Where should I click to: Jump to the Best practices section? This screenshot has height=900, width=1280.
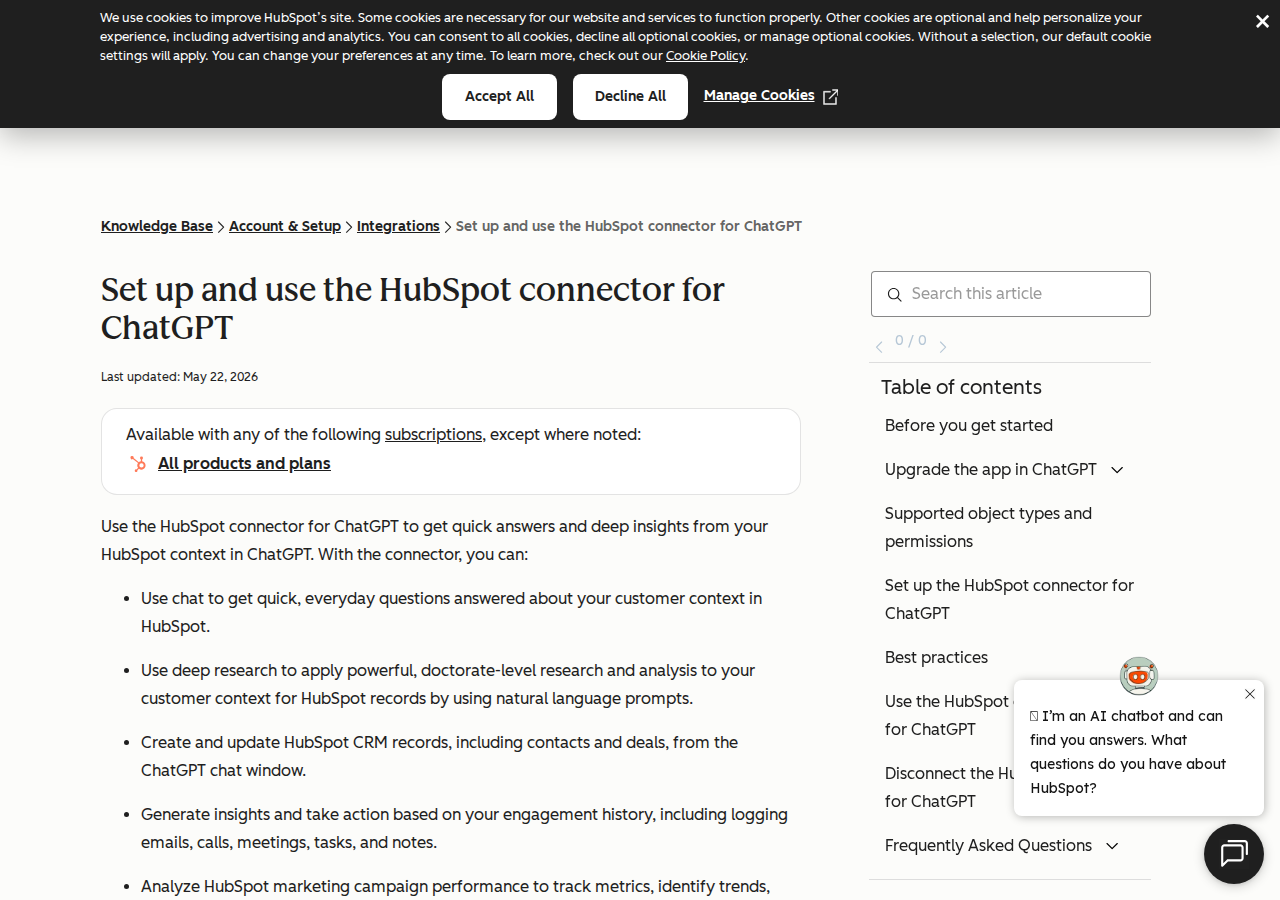936,657
